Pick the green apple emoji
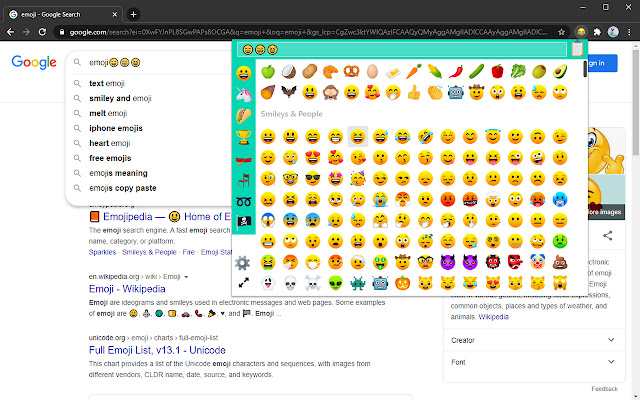This screenshot has height=400, width=640. coord(268,72)
